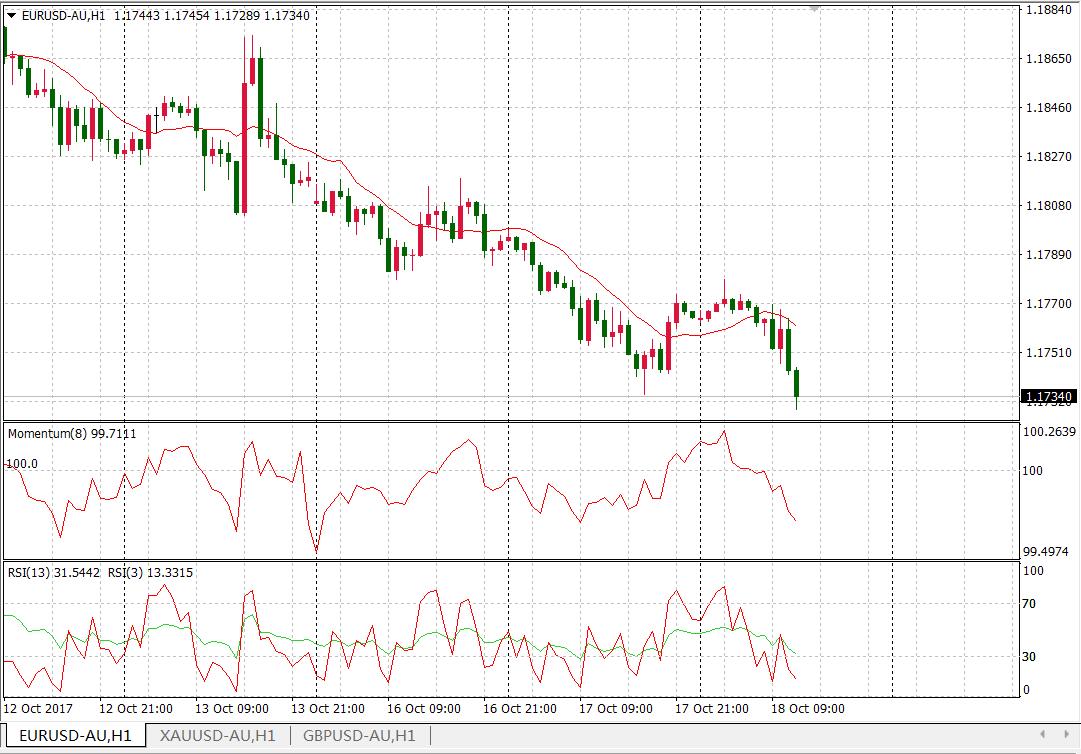The image size is (1081, 754).
Task: Click the 1.17890 price scale value
Action: click(x=1049, y=254)
